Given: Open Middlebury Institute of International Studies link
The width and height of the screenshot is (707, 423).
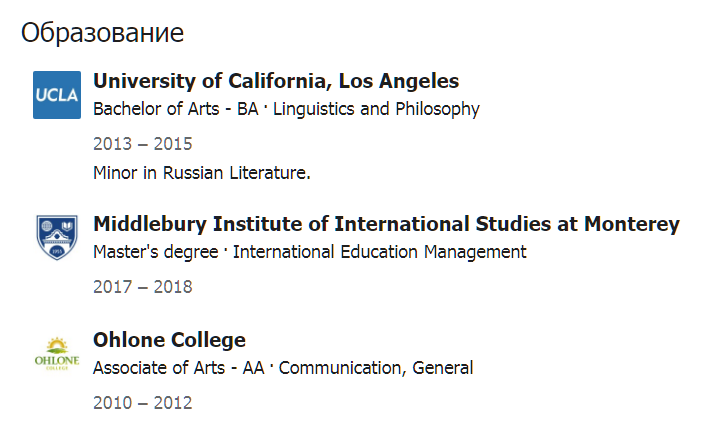Looking at the screenshot, I should 386,224.
